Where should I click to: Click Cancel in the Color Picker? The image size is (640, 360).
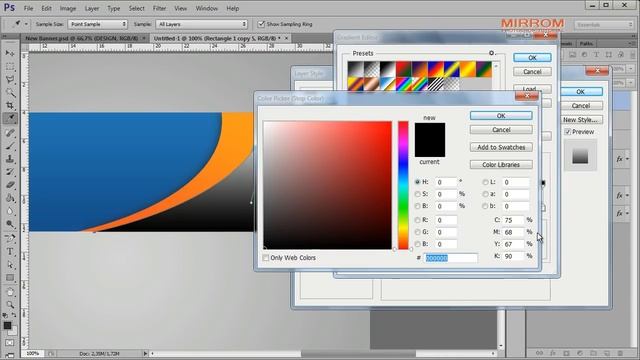501,130
